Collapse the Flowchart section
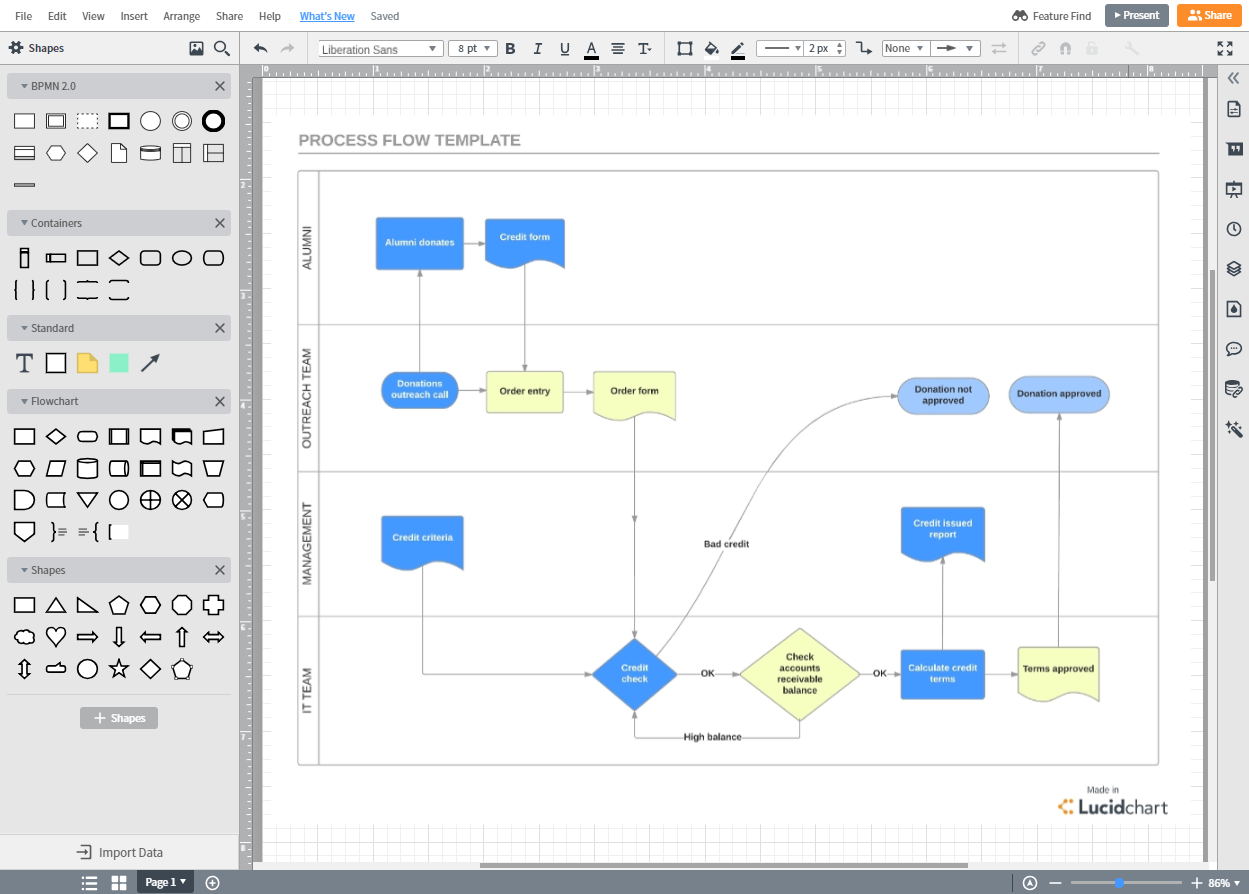Screen dimensions: 1249x894 pos(22,401)
